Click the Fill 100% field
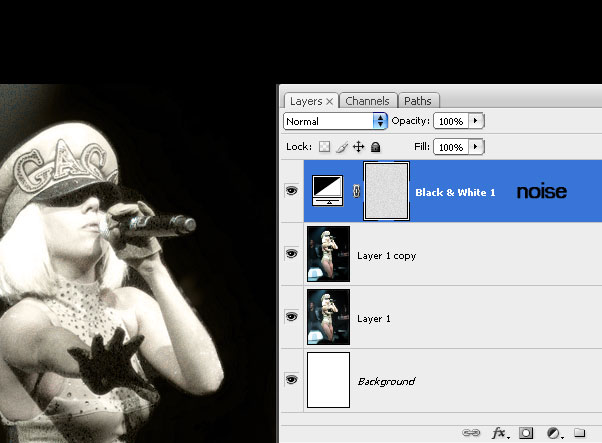 click(x=451, y=147)
